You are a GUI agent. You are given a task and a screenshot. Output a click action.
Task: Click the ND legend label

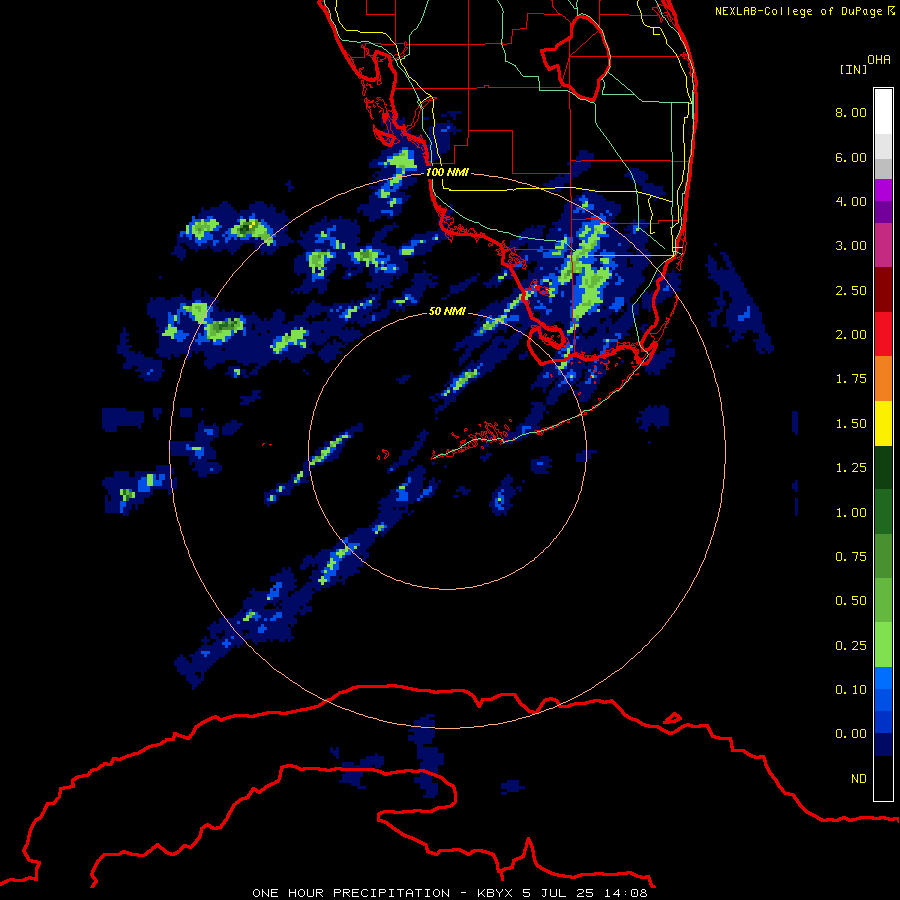tap(859, 779)
